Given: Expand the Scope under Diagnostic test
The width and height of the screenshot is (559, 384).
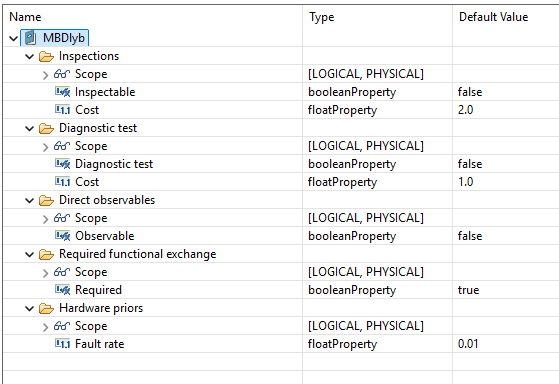Looking at the screenshot, I should tap(45, 147).
